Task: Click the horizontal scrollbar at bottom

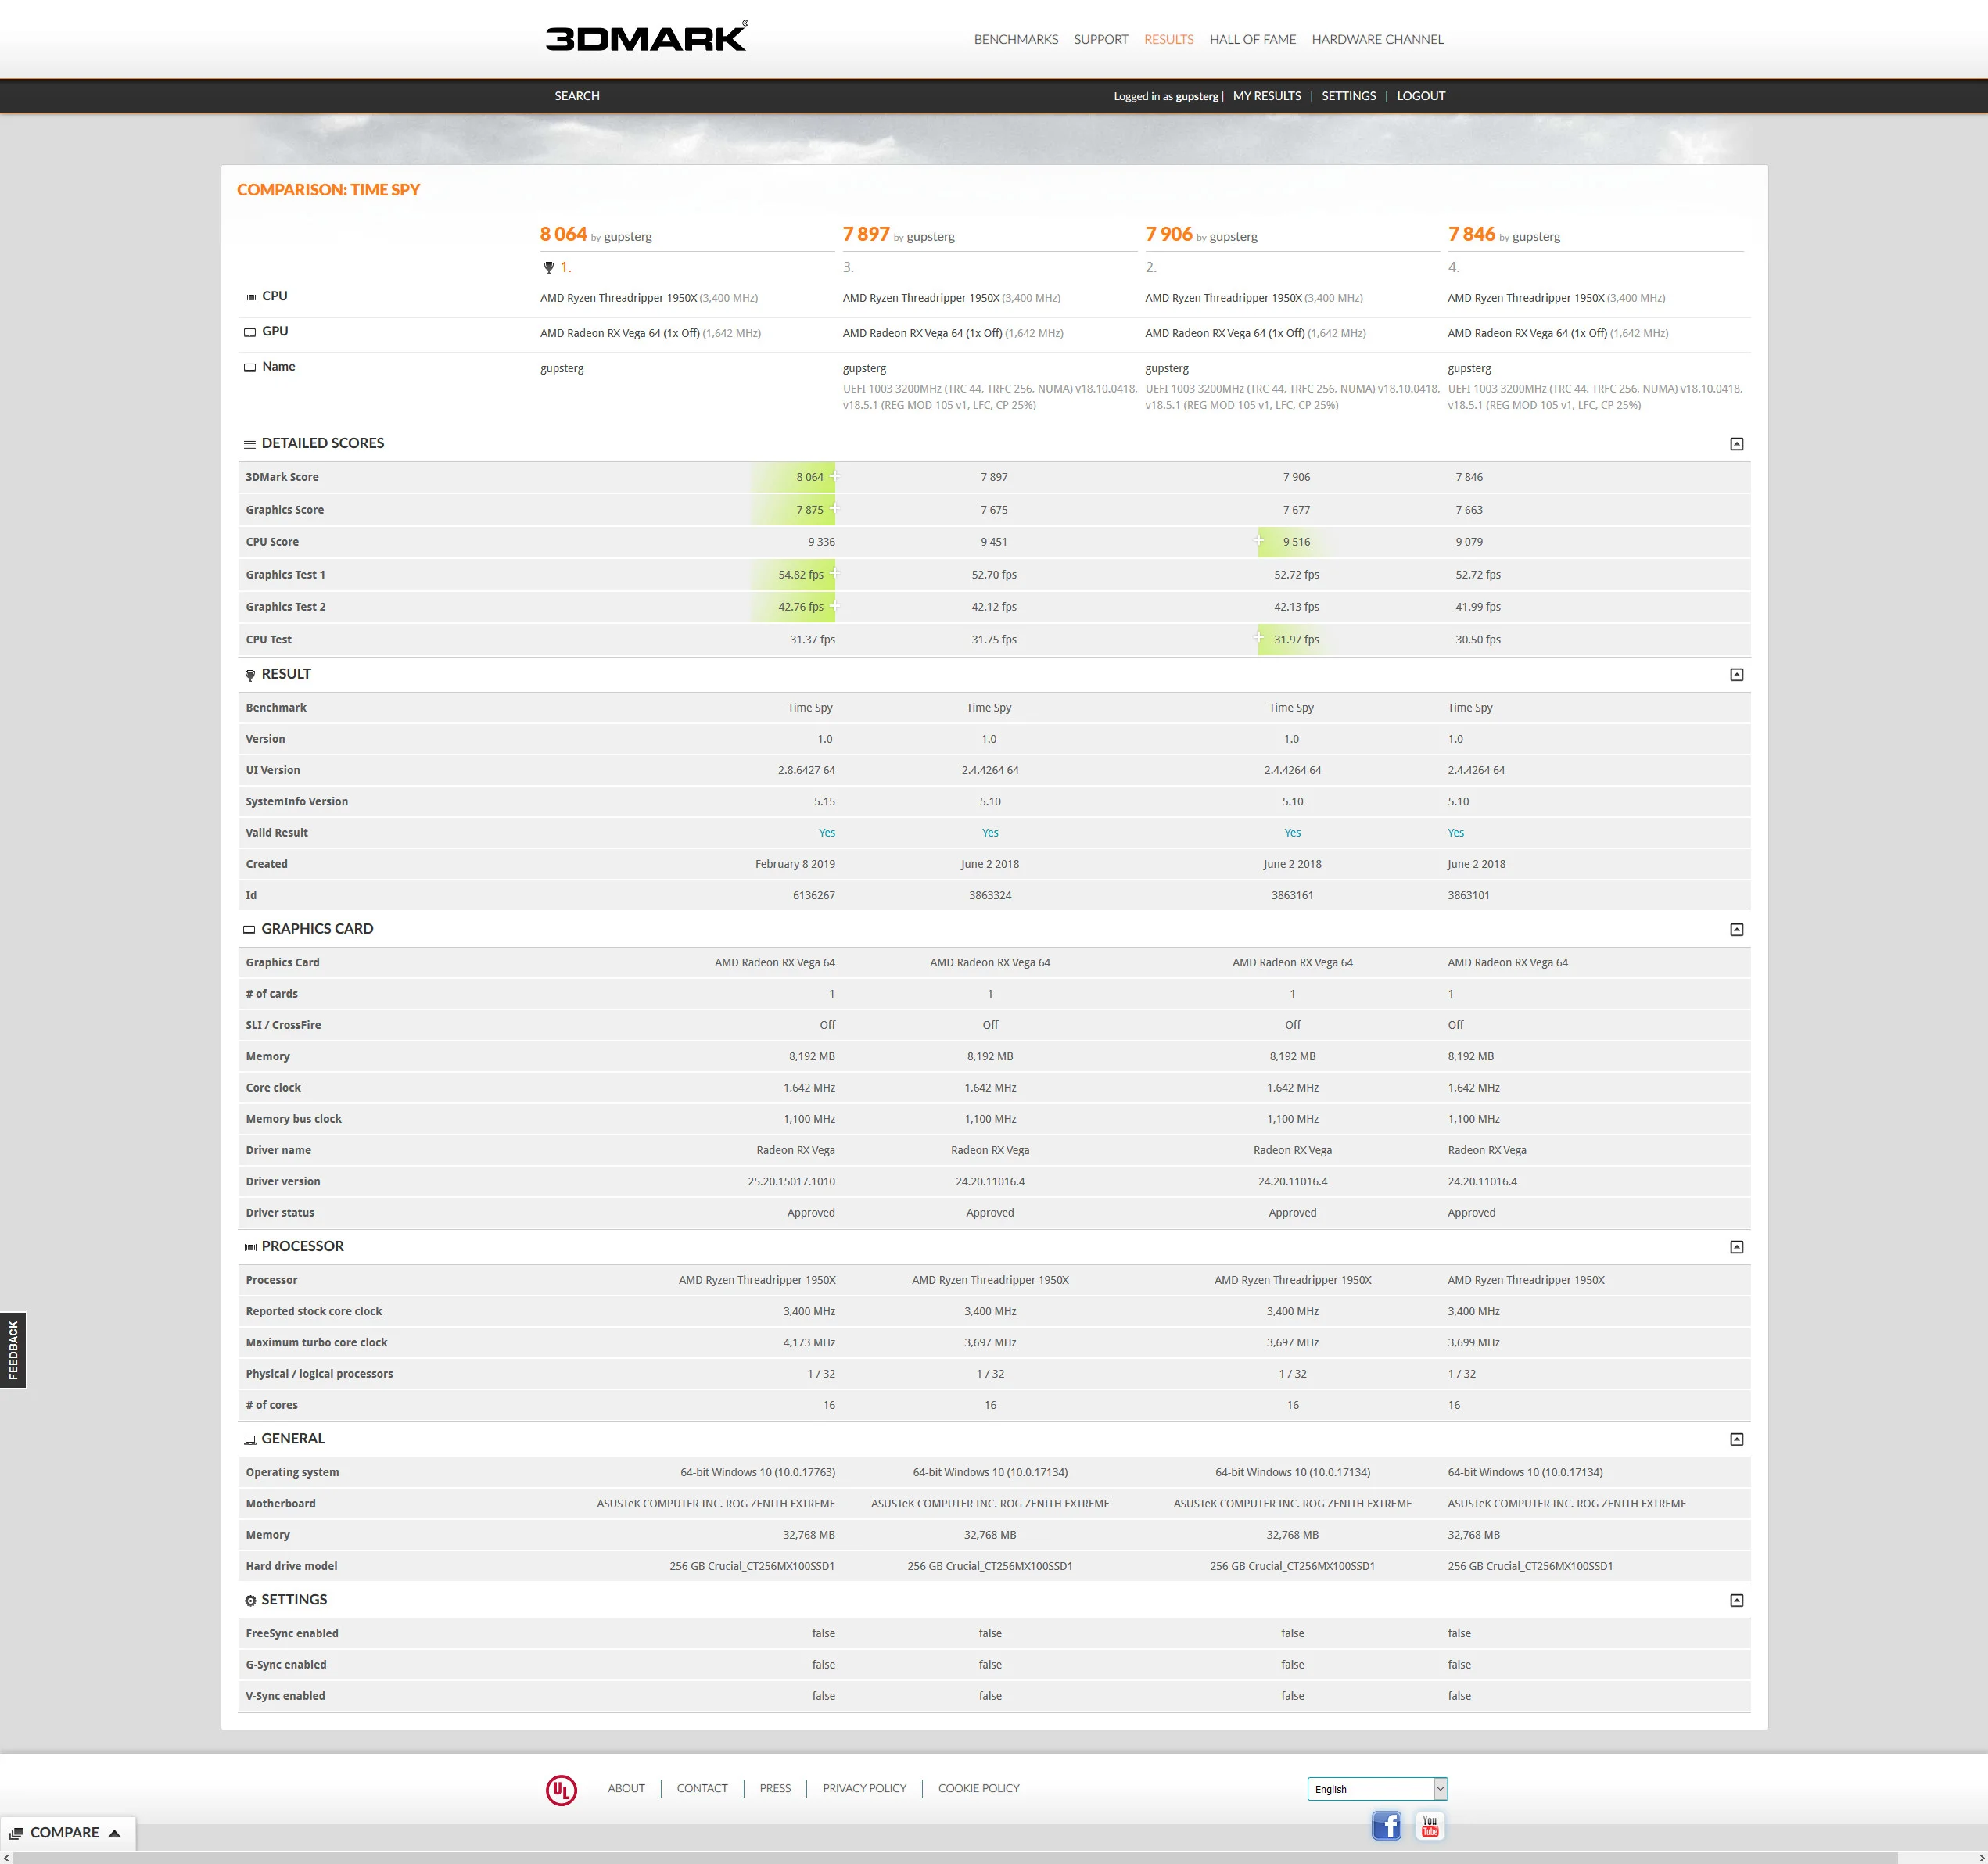Action: click(x=955, y=1858)
